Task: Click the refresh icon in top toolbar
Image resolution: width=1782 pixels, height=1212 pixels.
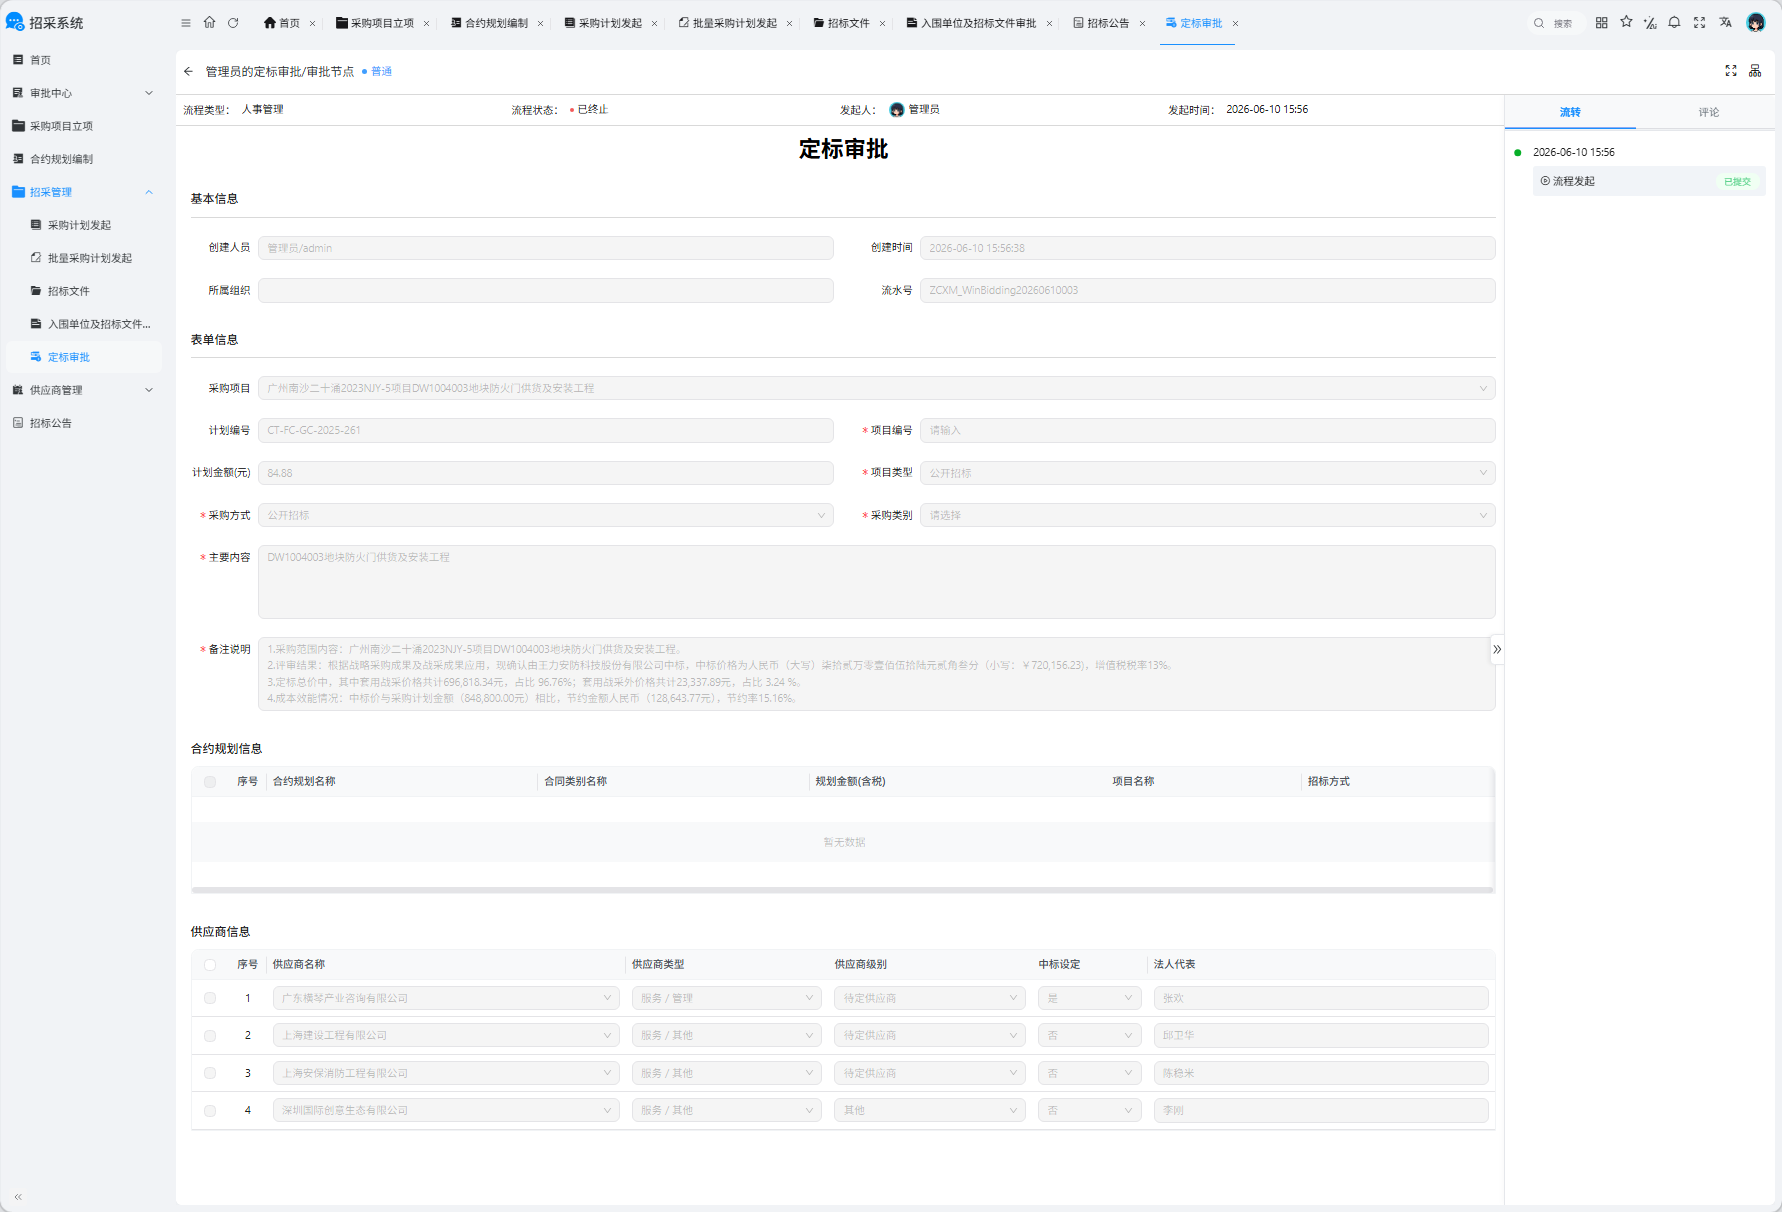Action: 233,23
